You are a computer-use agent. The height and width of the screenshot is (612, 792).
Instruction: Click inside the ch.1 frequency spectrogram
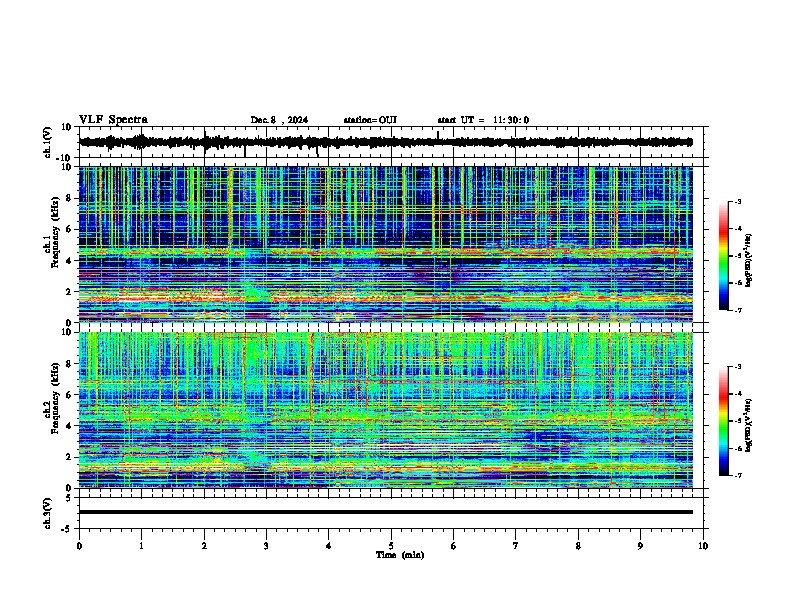pyautogui.click(x=385, y=244)
